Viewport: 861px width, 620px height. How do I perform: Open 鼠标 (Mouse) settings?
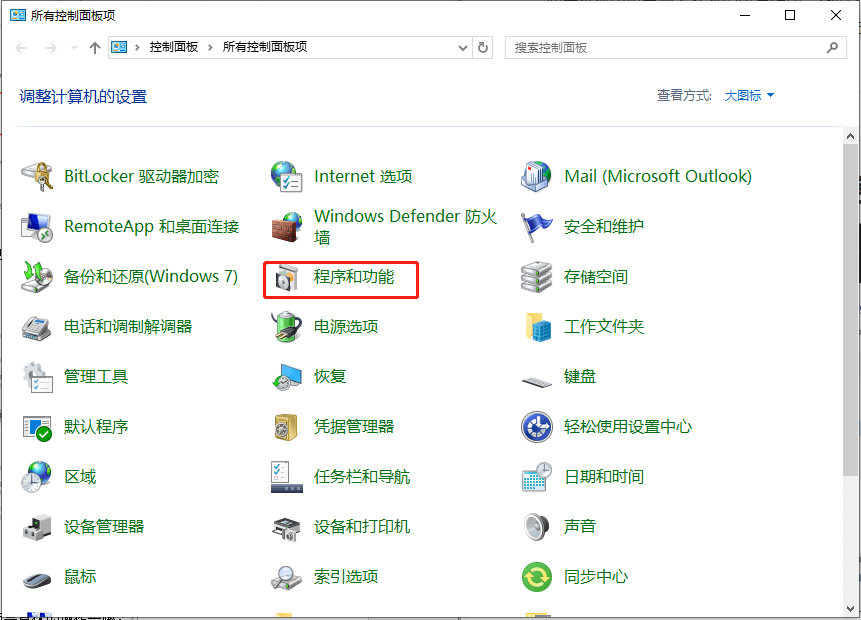(80, 577)
